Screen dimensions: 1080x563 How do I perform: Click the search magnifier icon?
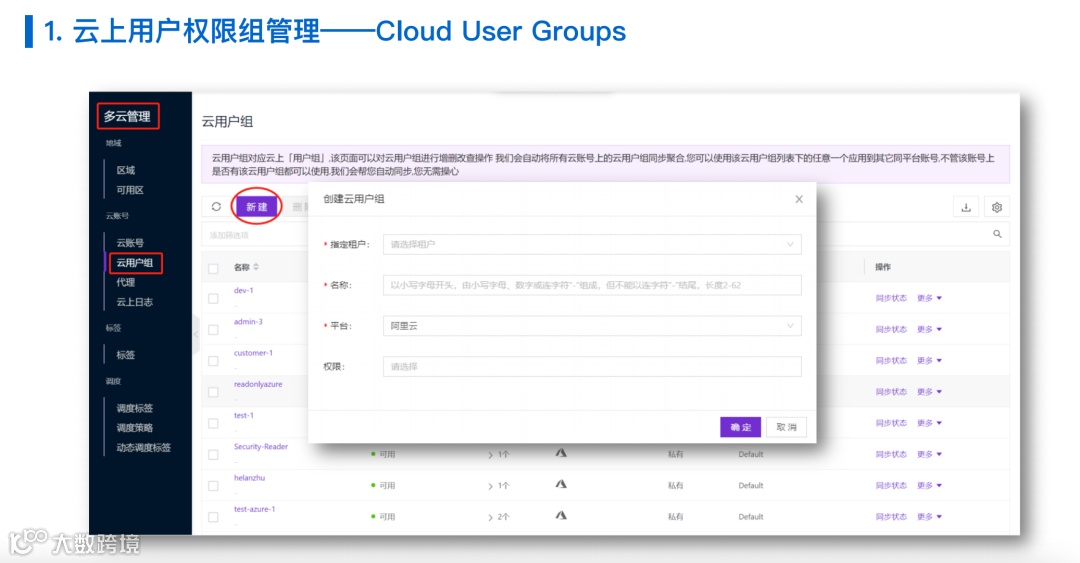click(x=997, y=234)
